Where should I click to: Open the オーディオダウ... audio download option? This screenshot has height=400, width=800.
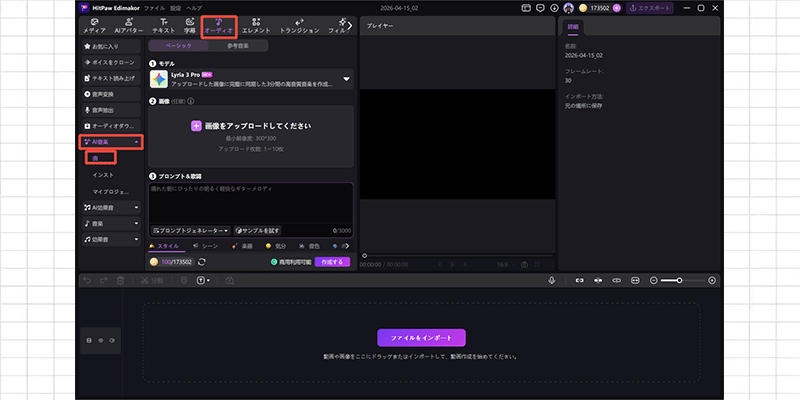click(111, 126)
